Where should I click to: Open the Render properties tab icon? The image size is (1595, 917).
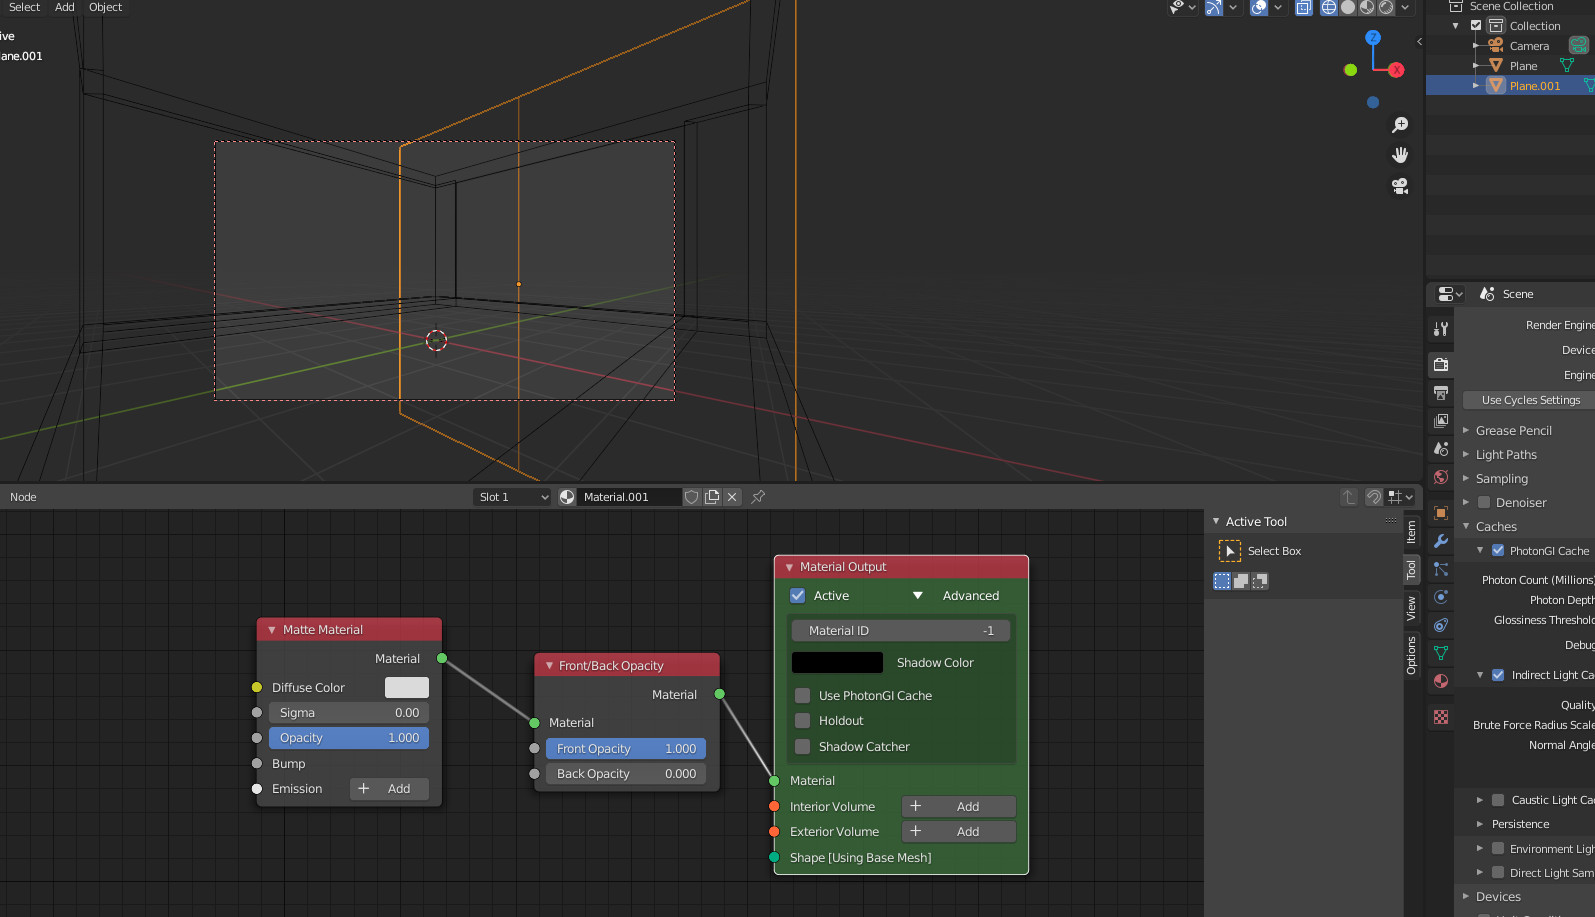click(x=1441, y=365)
